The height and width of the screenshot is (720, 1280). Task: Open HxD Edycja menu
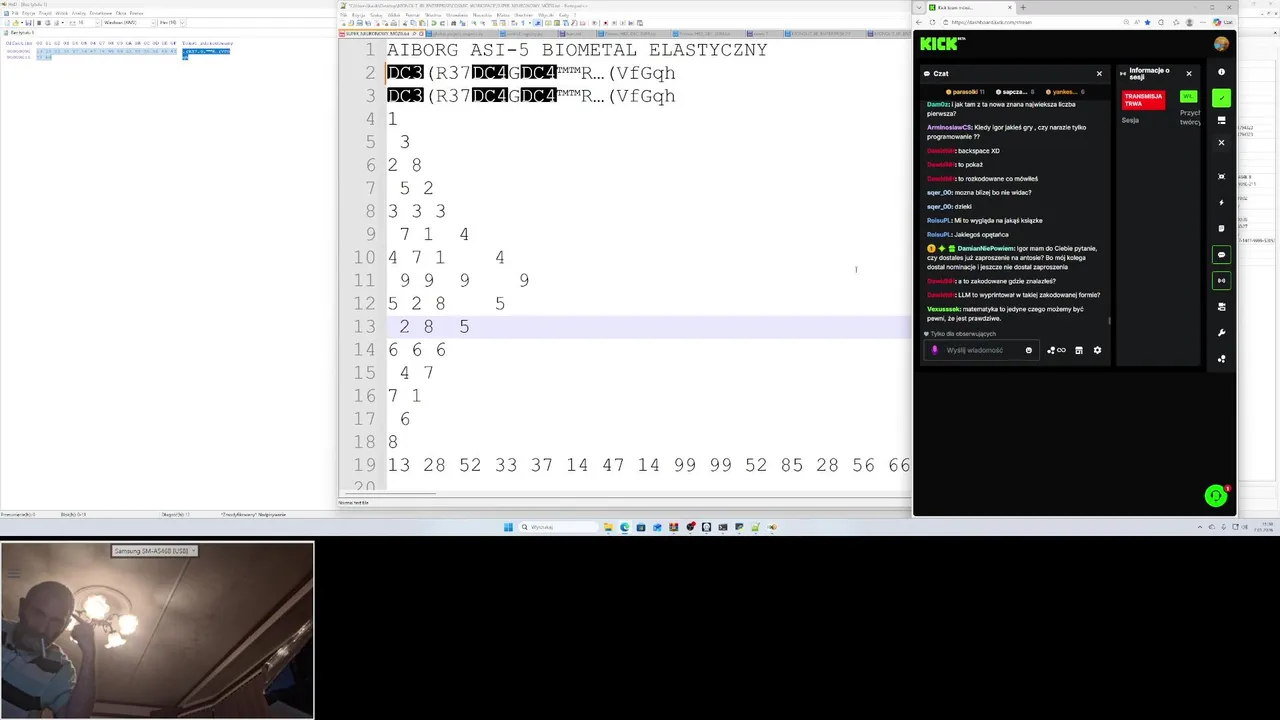pyautogui.click(x=28, y=13)
